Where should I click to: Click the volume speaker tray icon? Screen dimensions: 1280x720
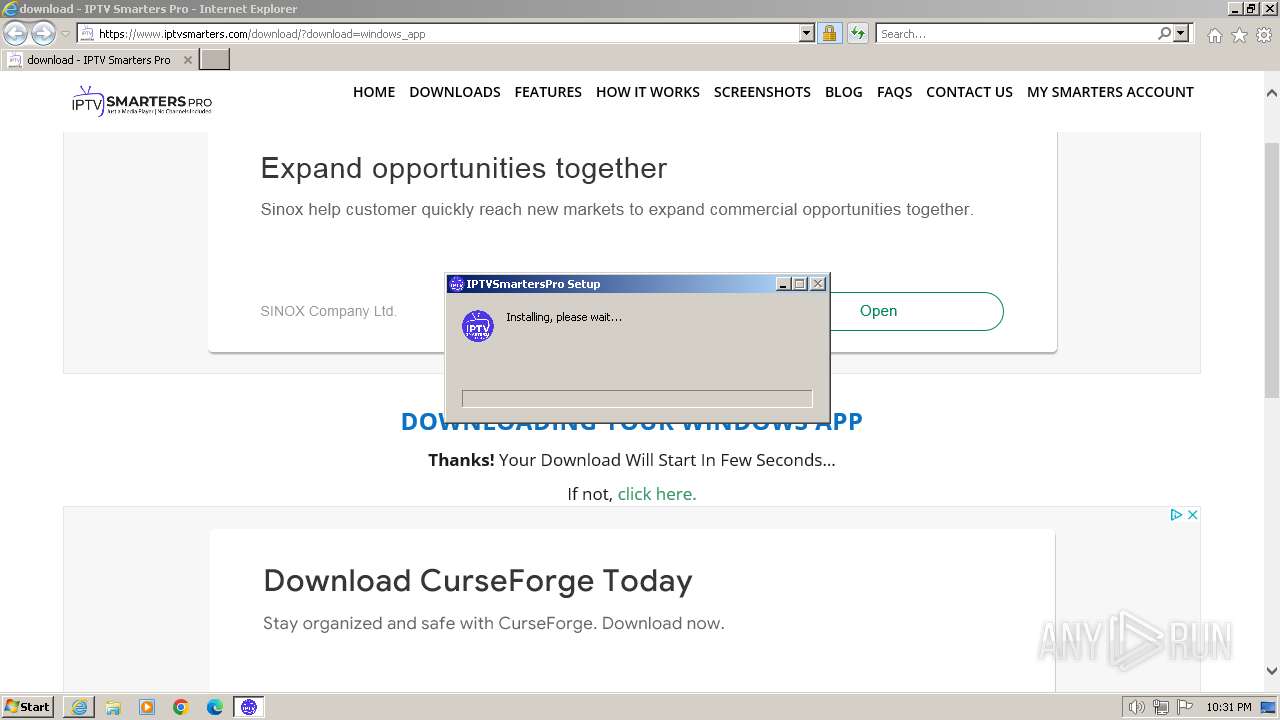[x=1137, y=707]
